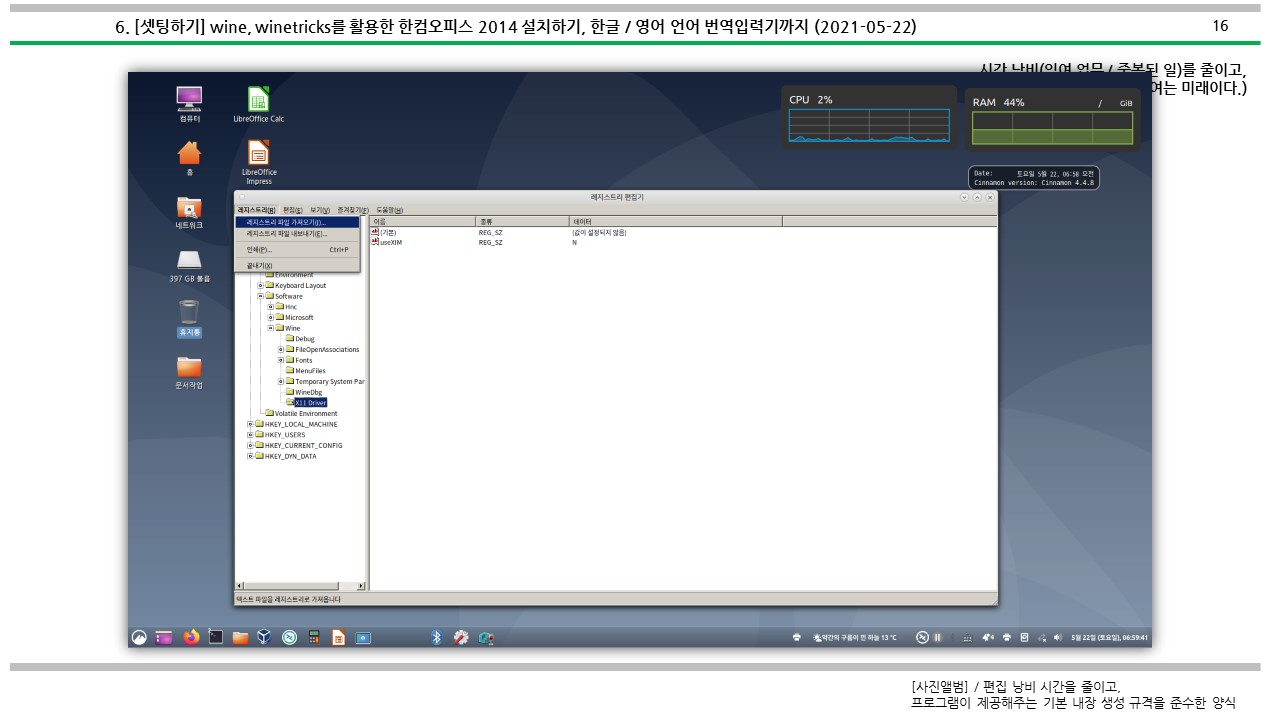Image resolution: width=1280 pixels, height=720 pixels.
Task: Open the file manager panel icon
Action: [240, 637]
